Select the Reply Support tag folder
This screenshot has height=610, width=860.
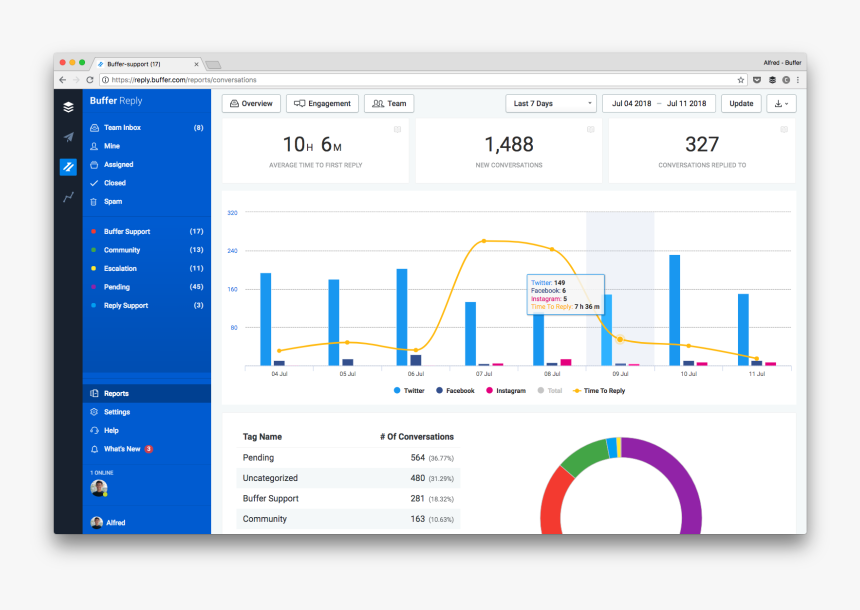click(x=146, y=306)
